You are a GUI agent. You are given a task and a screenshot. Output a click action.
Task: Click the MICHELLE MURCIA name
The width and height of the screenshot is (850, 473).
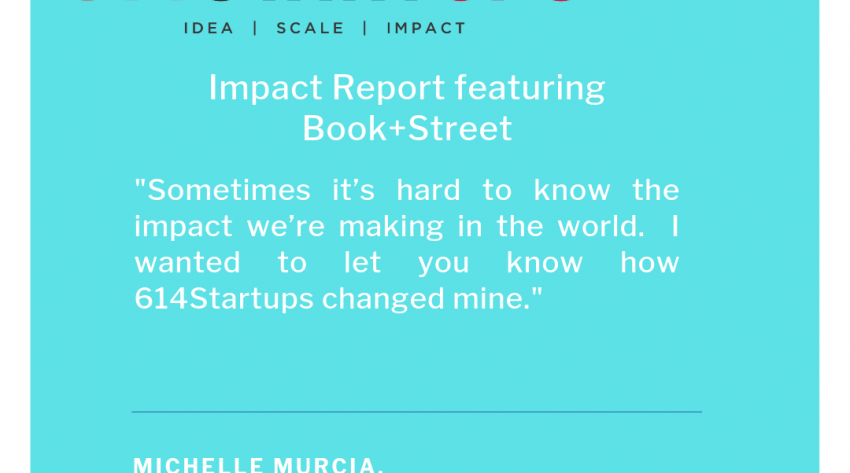(x=258, y=465)
